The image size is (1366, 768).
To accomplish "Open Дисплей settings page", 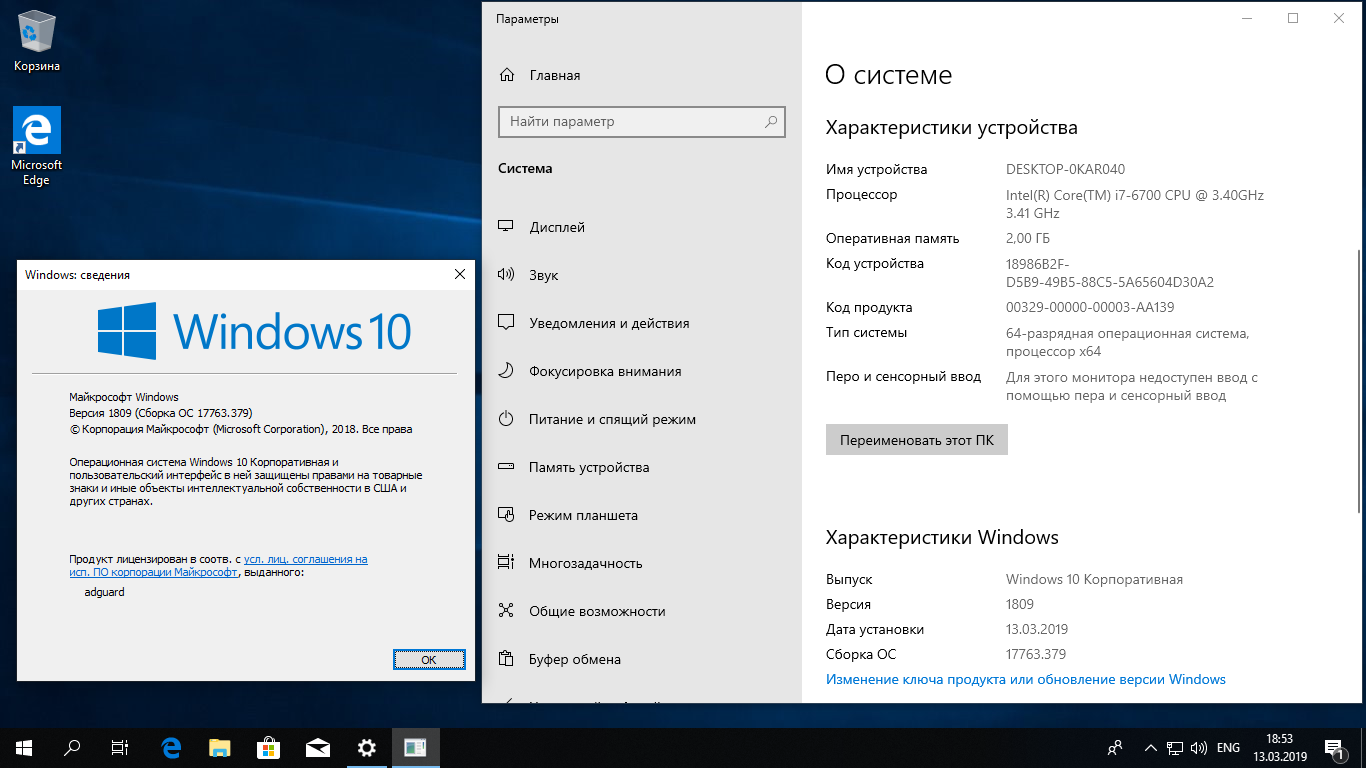I will pos(642,227).
